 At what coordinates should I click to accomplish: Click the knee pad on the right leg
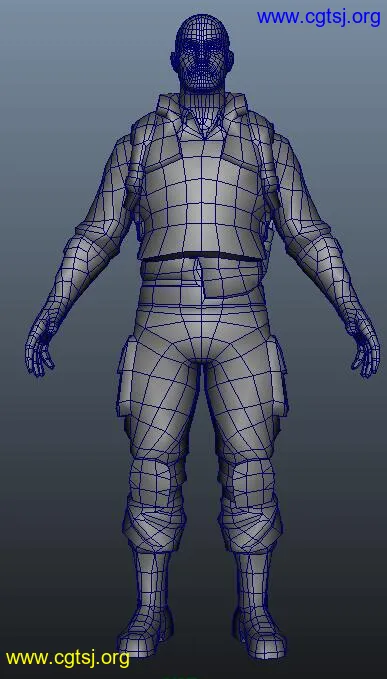coord(248,481)
